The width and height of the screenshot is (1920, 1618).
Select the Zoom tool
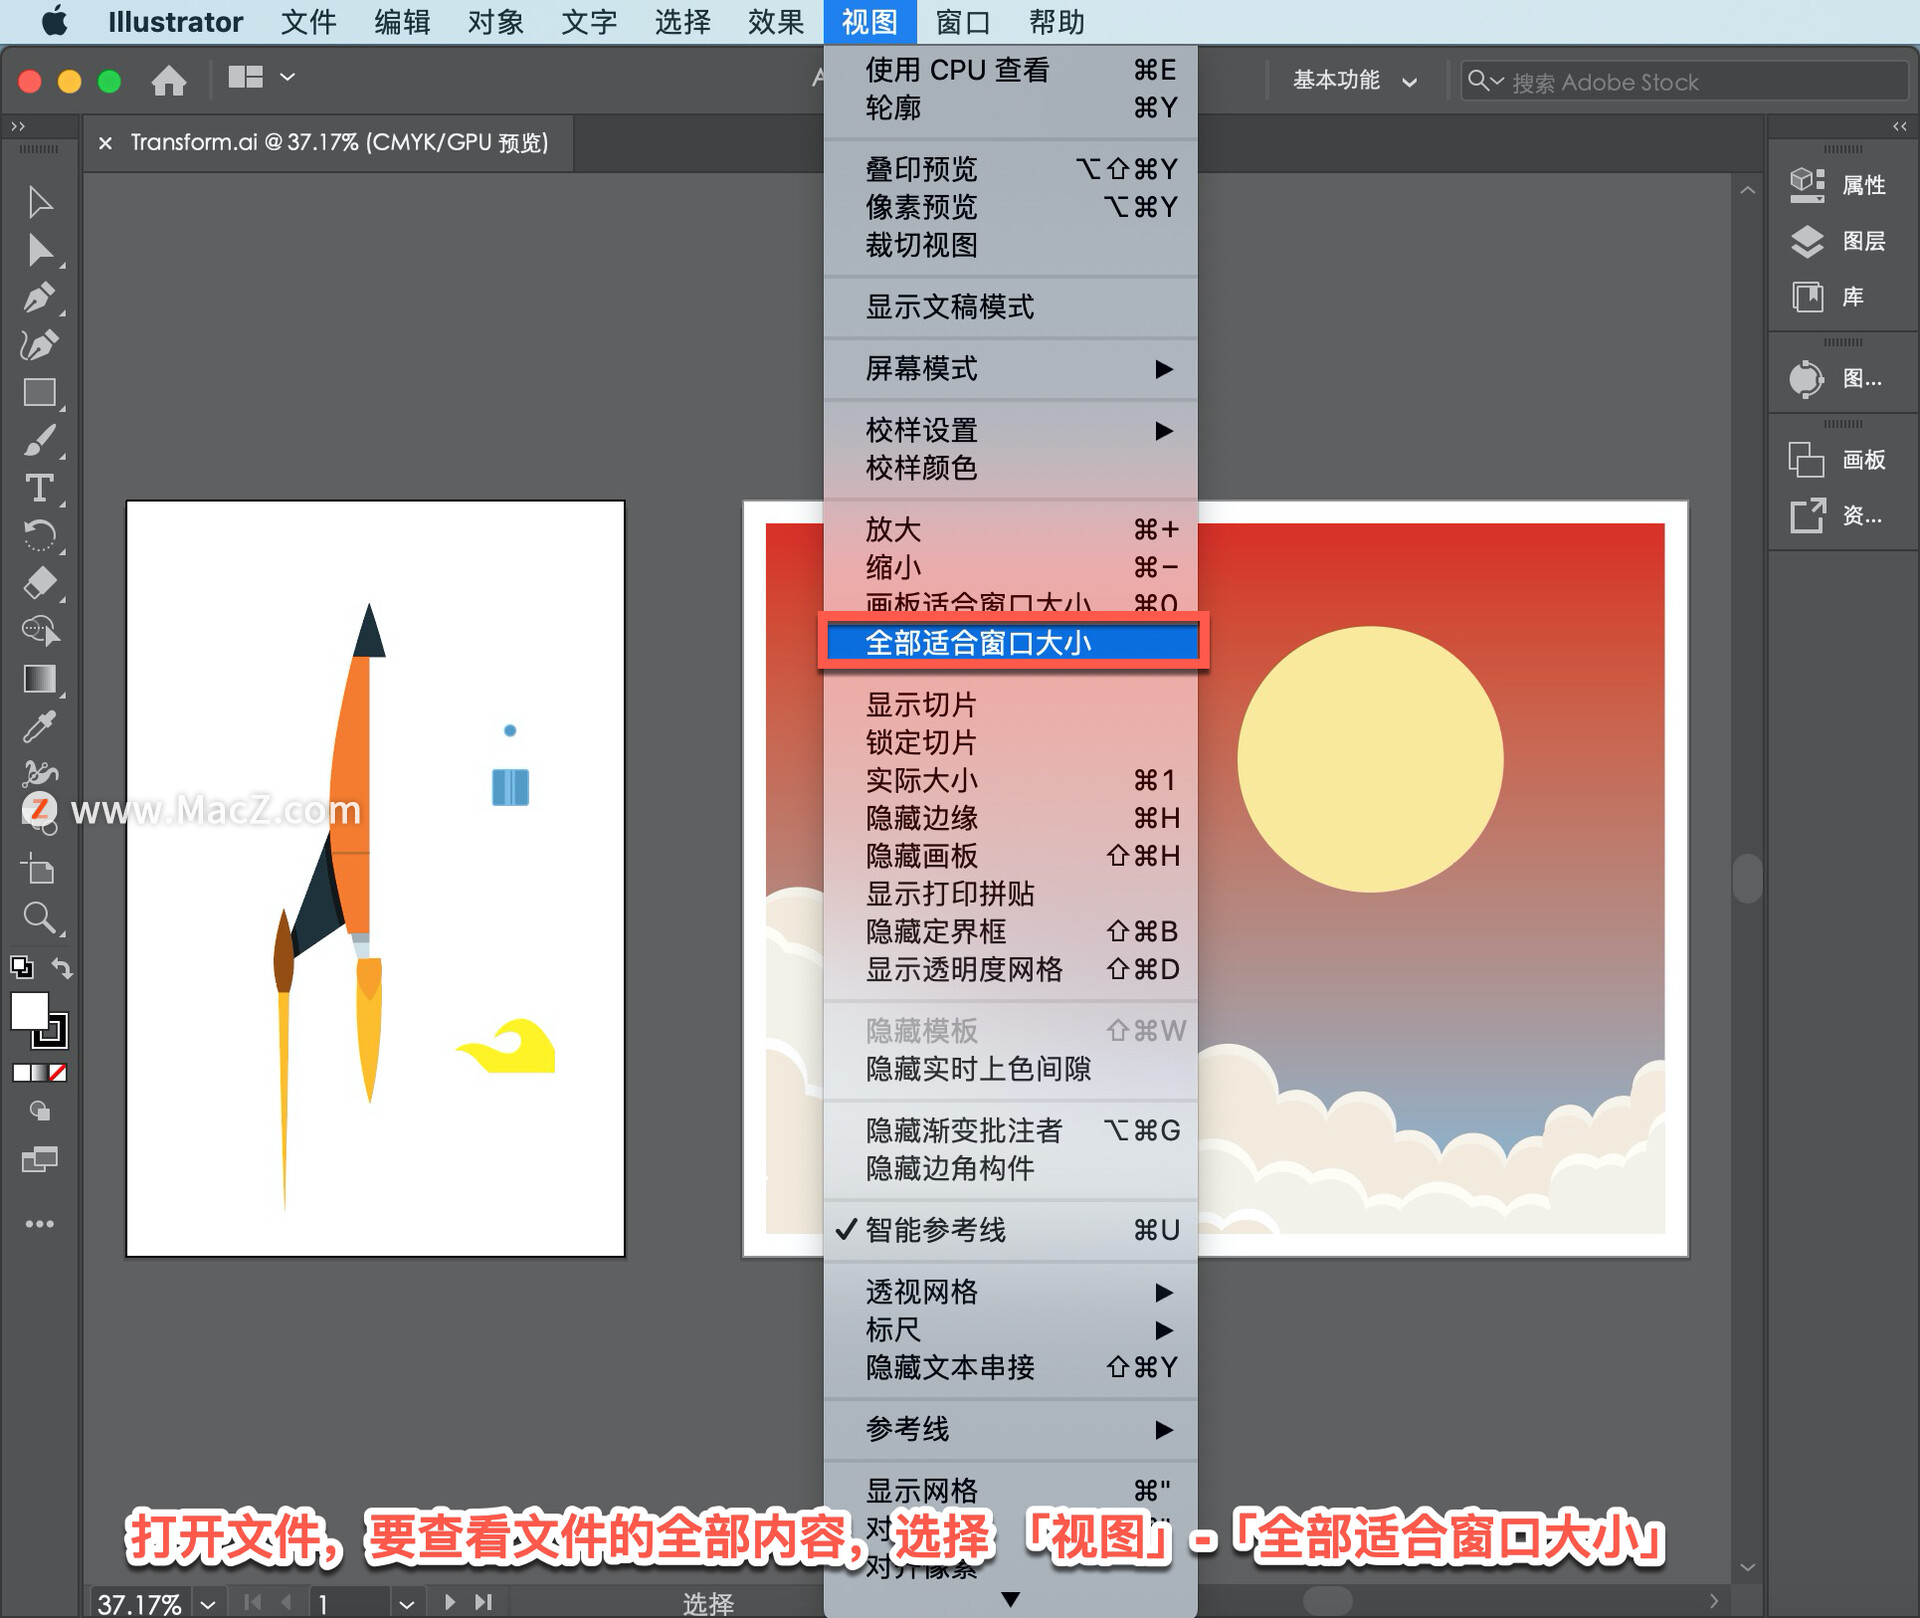click(39, 917)
